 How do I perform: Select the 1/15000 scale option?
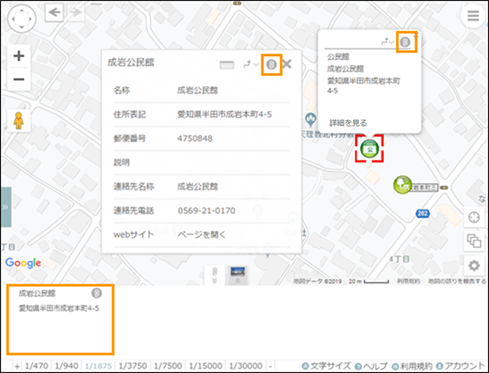(x=205, y=366)
